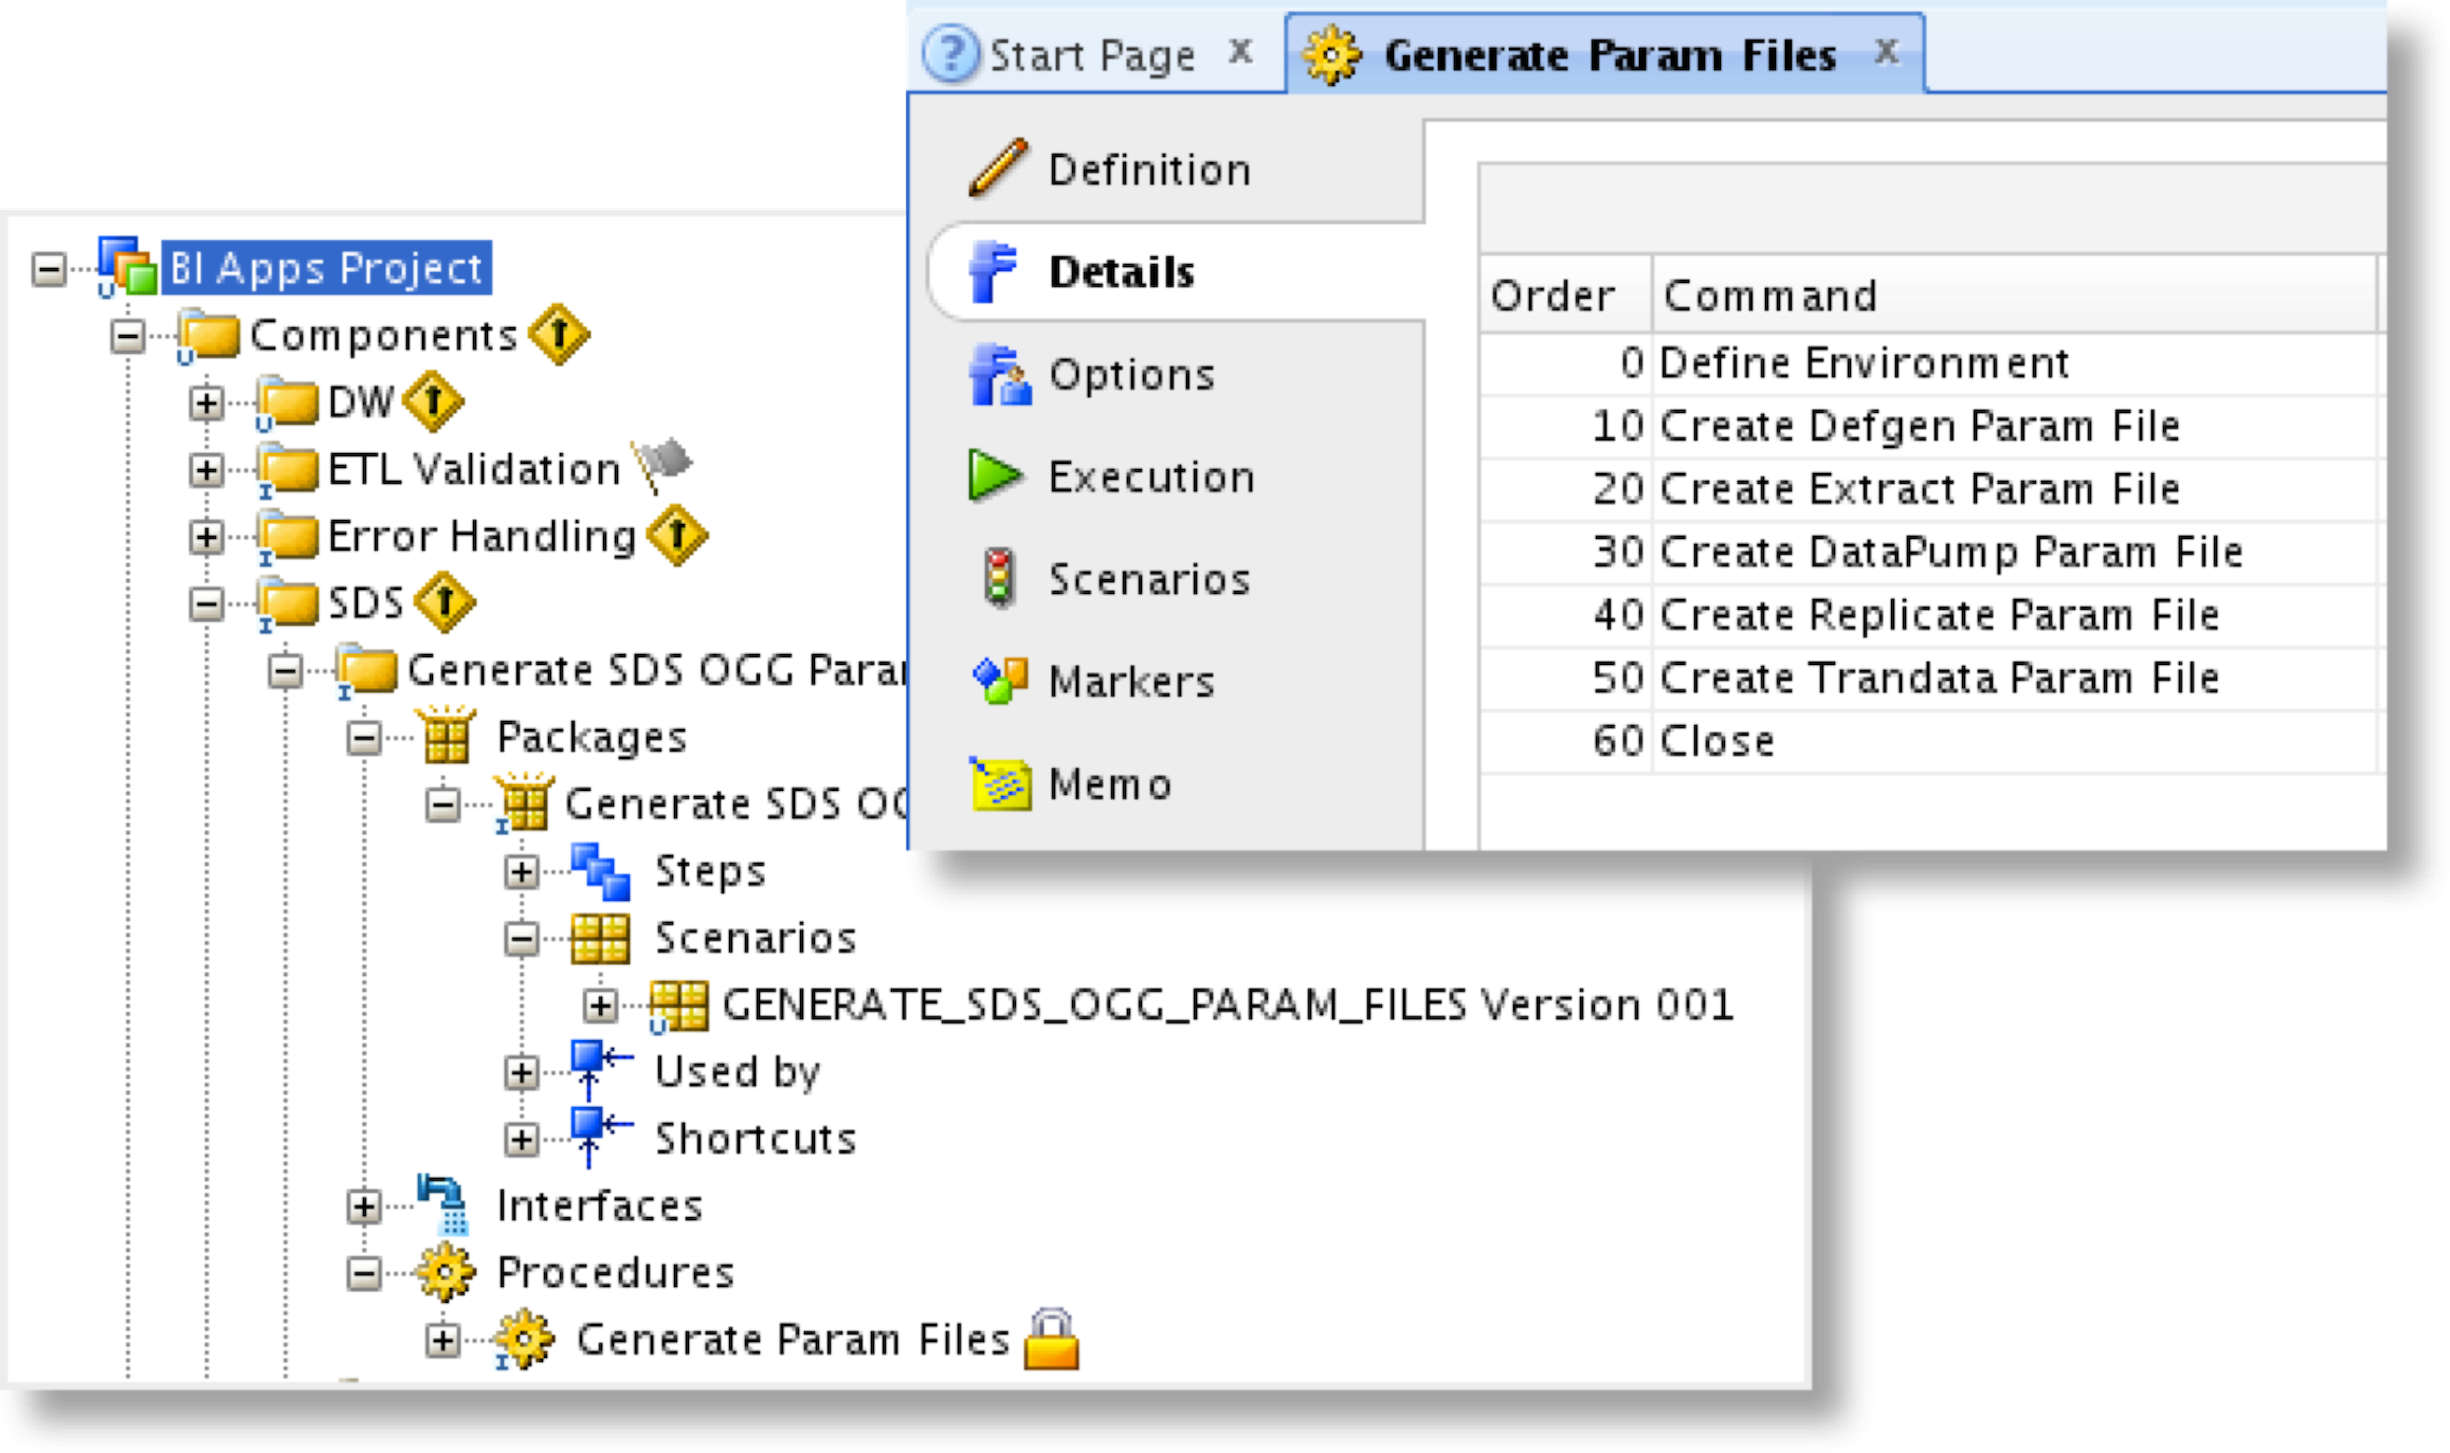Close the Start Page tab
The width and height of the screenshot is (2450, 1453).
[1241, 51]
